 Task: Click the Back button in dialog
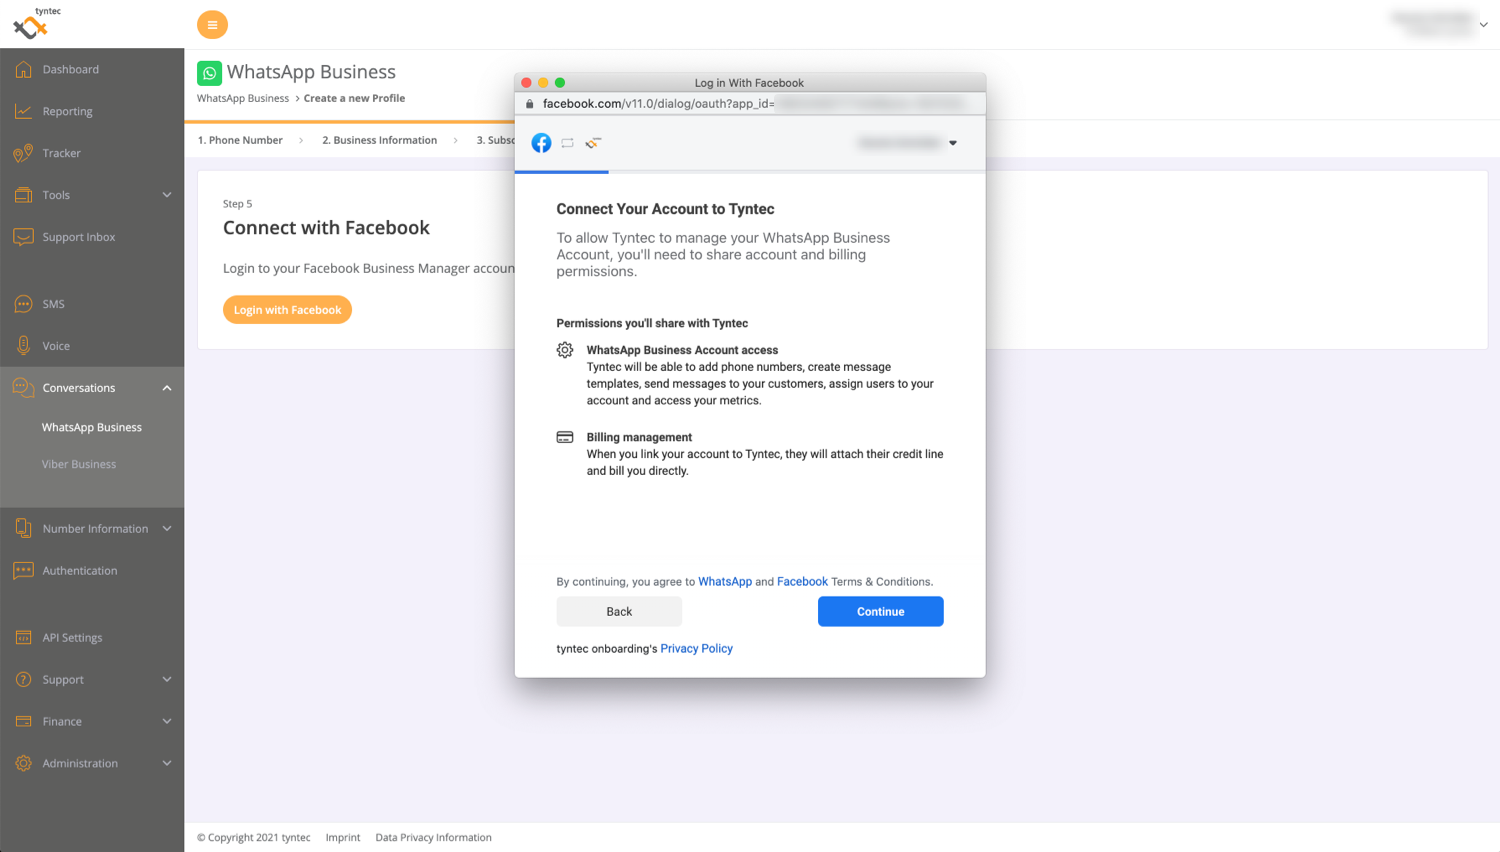(619, 611)
